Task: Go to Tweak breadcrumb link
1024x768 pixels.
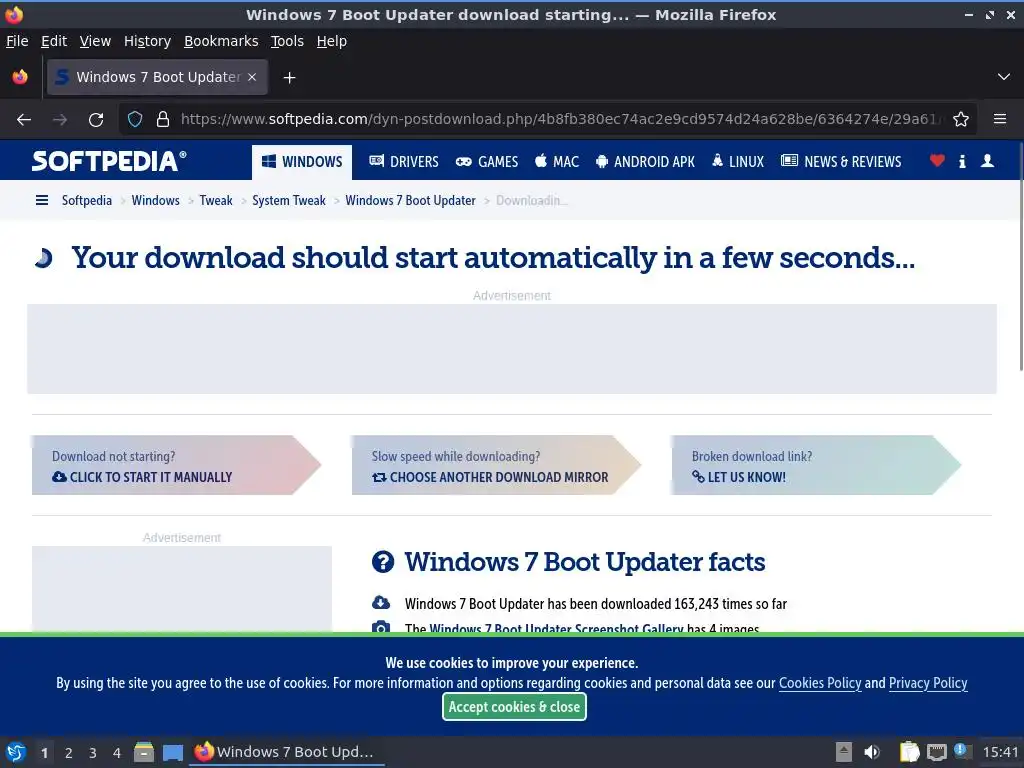Action: [x=216, y=200]
